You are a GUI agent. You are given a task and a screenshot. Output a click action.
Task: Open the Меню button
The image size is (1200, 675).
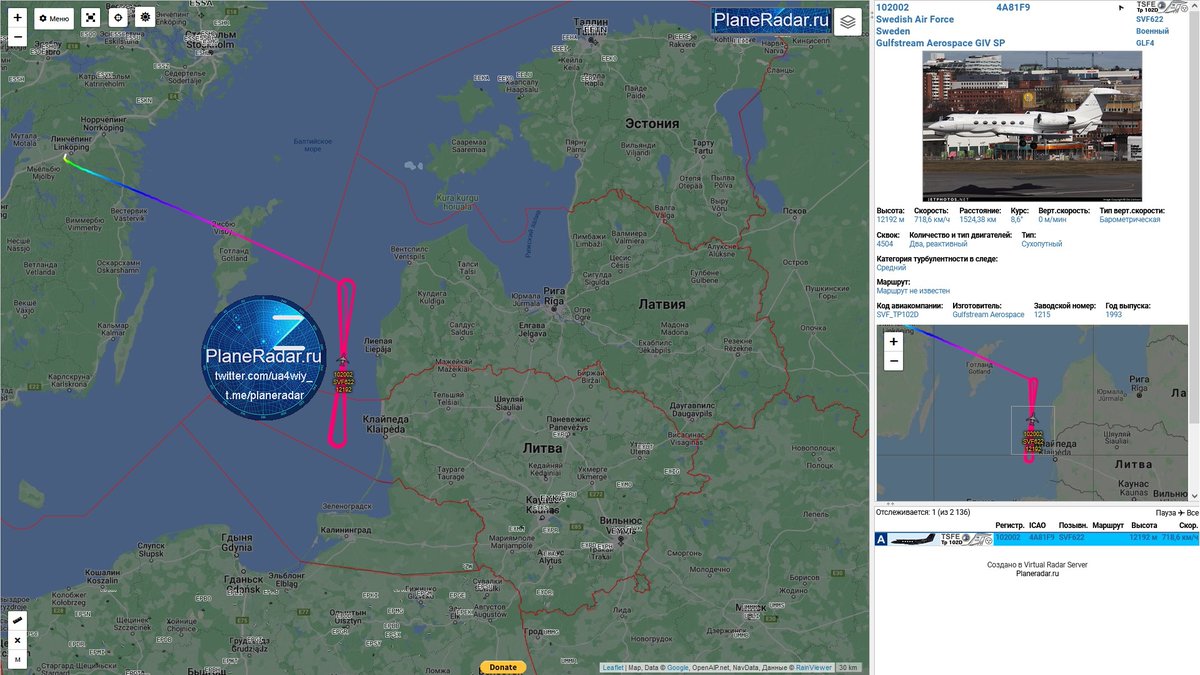tap(54, 18)
